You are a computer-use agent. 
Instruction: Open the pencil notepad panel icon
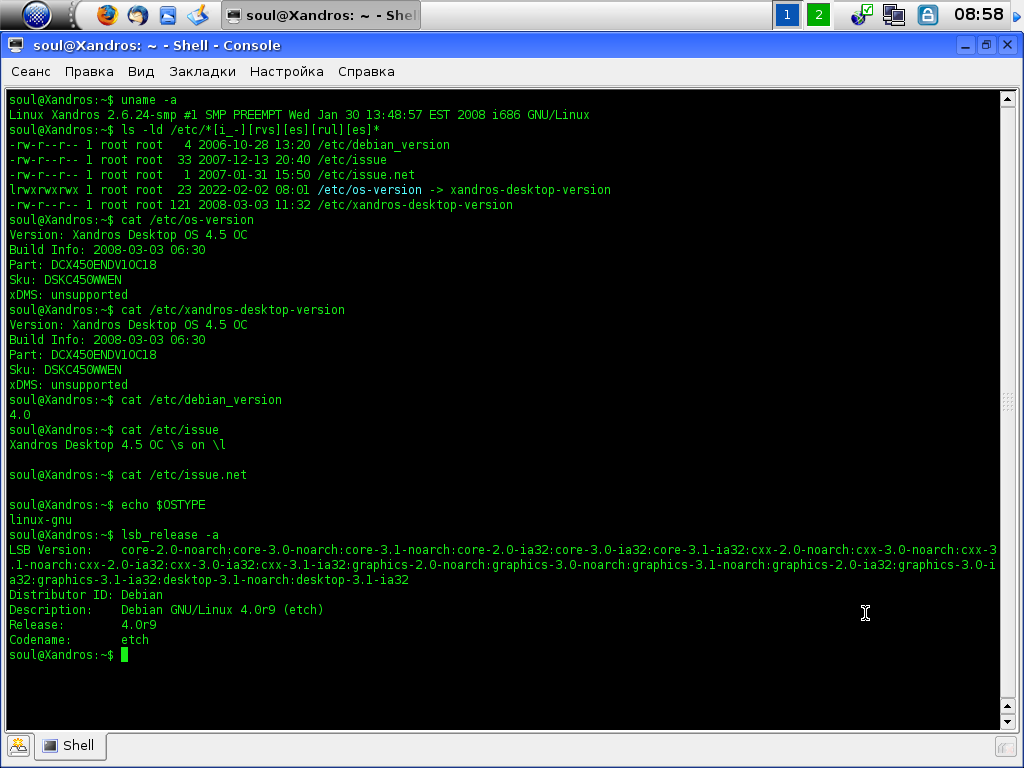(198, 14)
